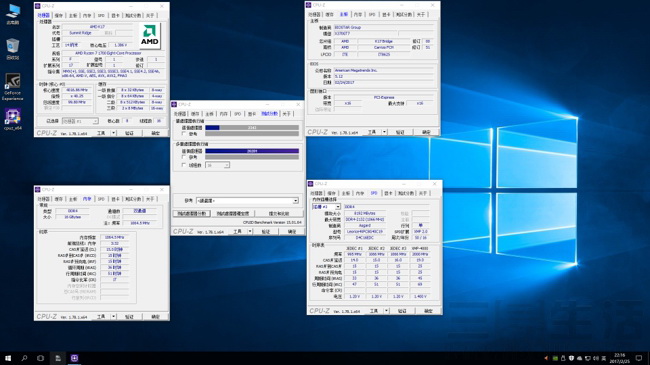Click the taskbar icon next to Task View
The image size is (650, 365).
(58, 358)
